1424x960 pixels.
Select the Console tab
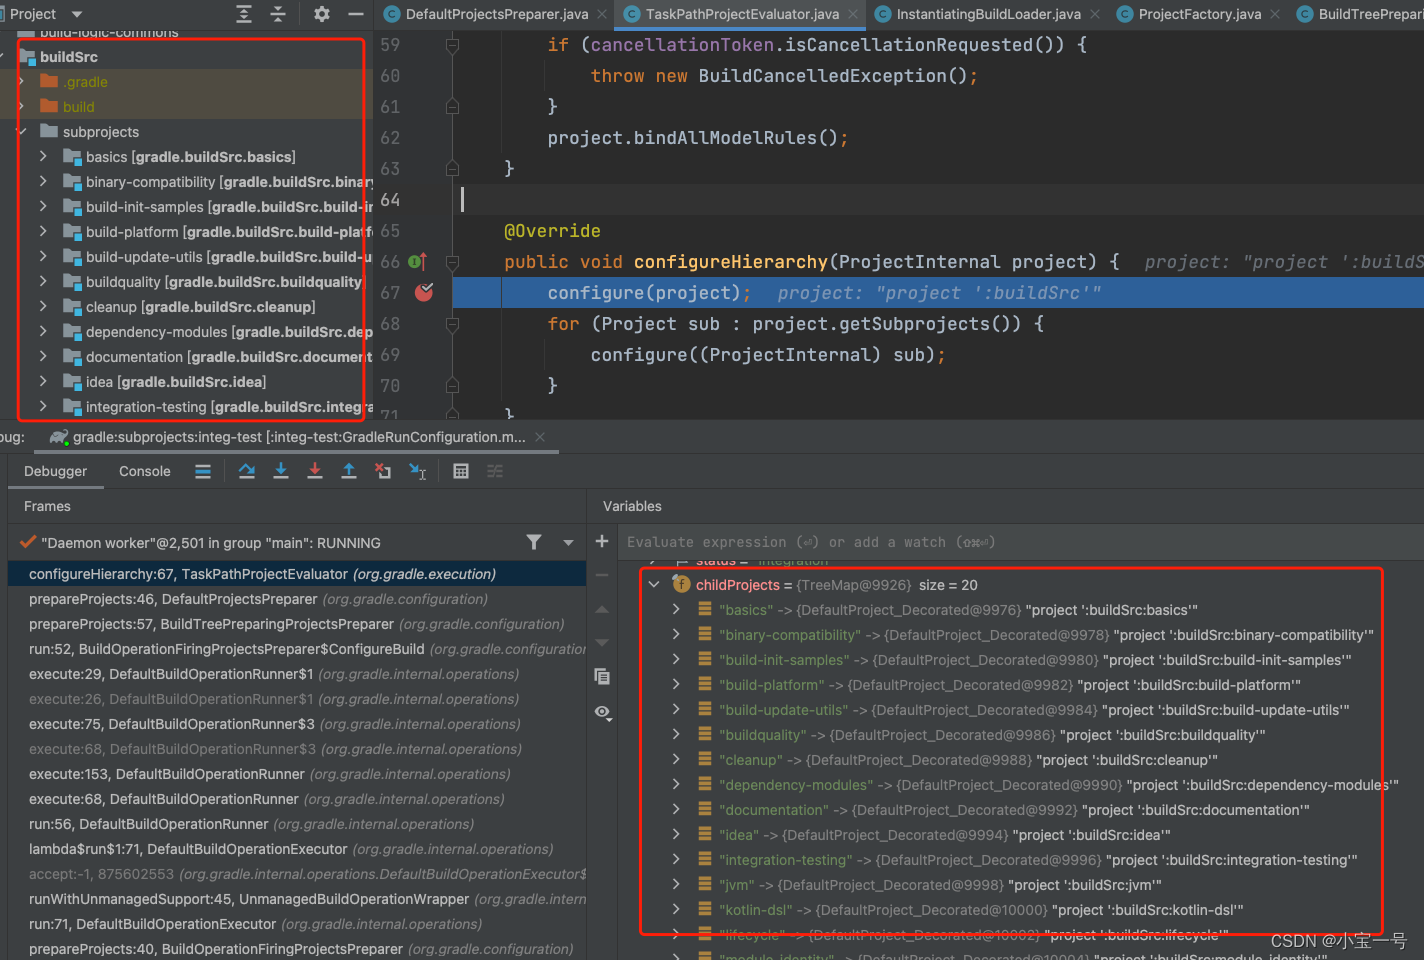click(145, 471)
